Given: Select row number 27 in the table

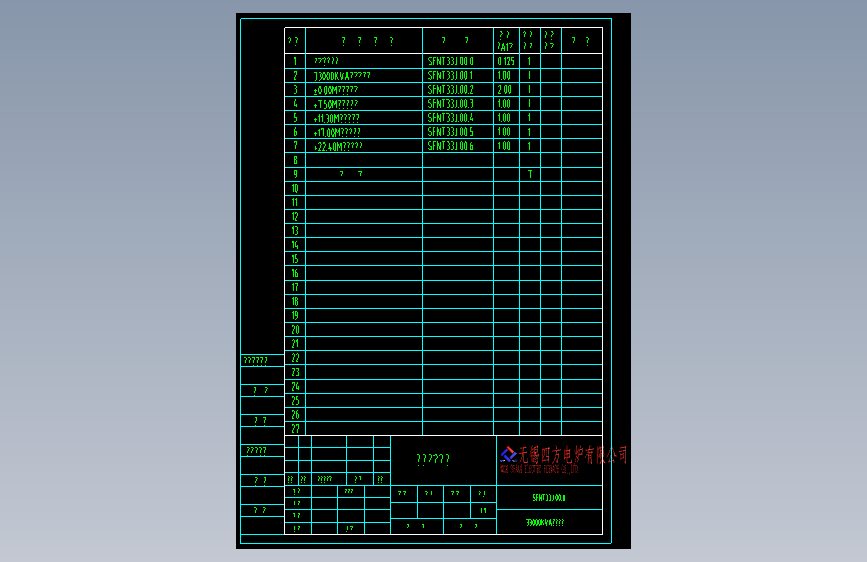Looking at the screenshot, I should coord(295,429).
